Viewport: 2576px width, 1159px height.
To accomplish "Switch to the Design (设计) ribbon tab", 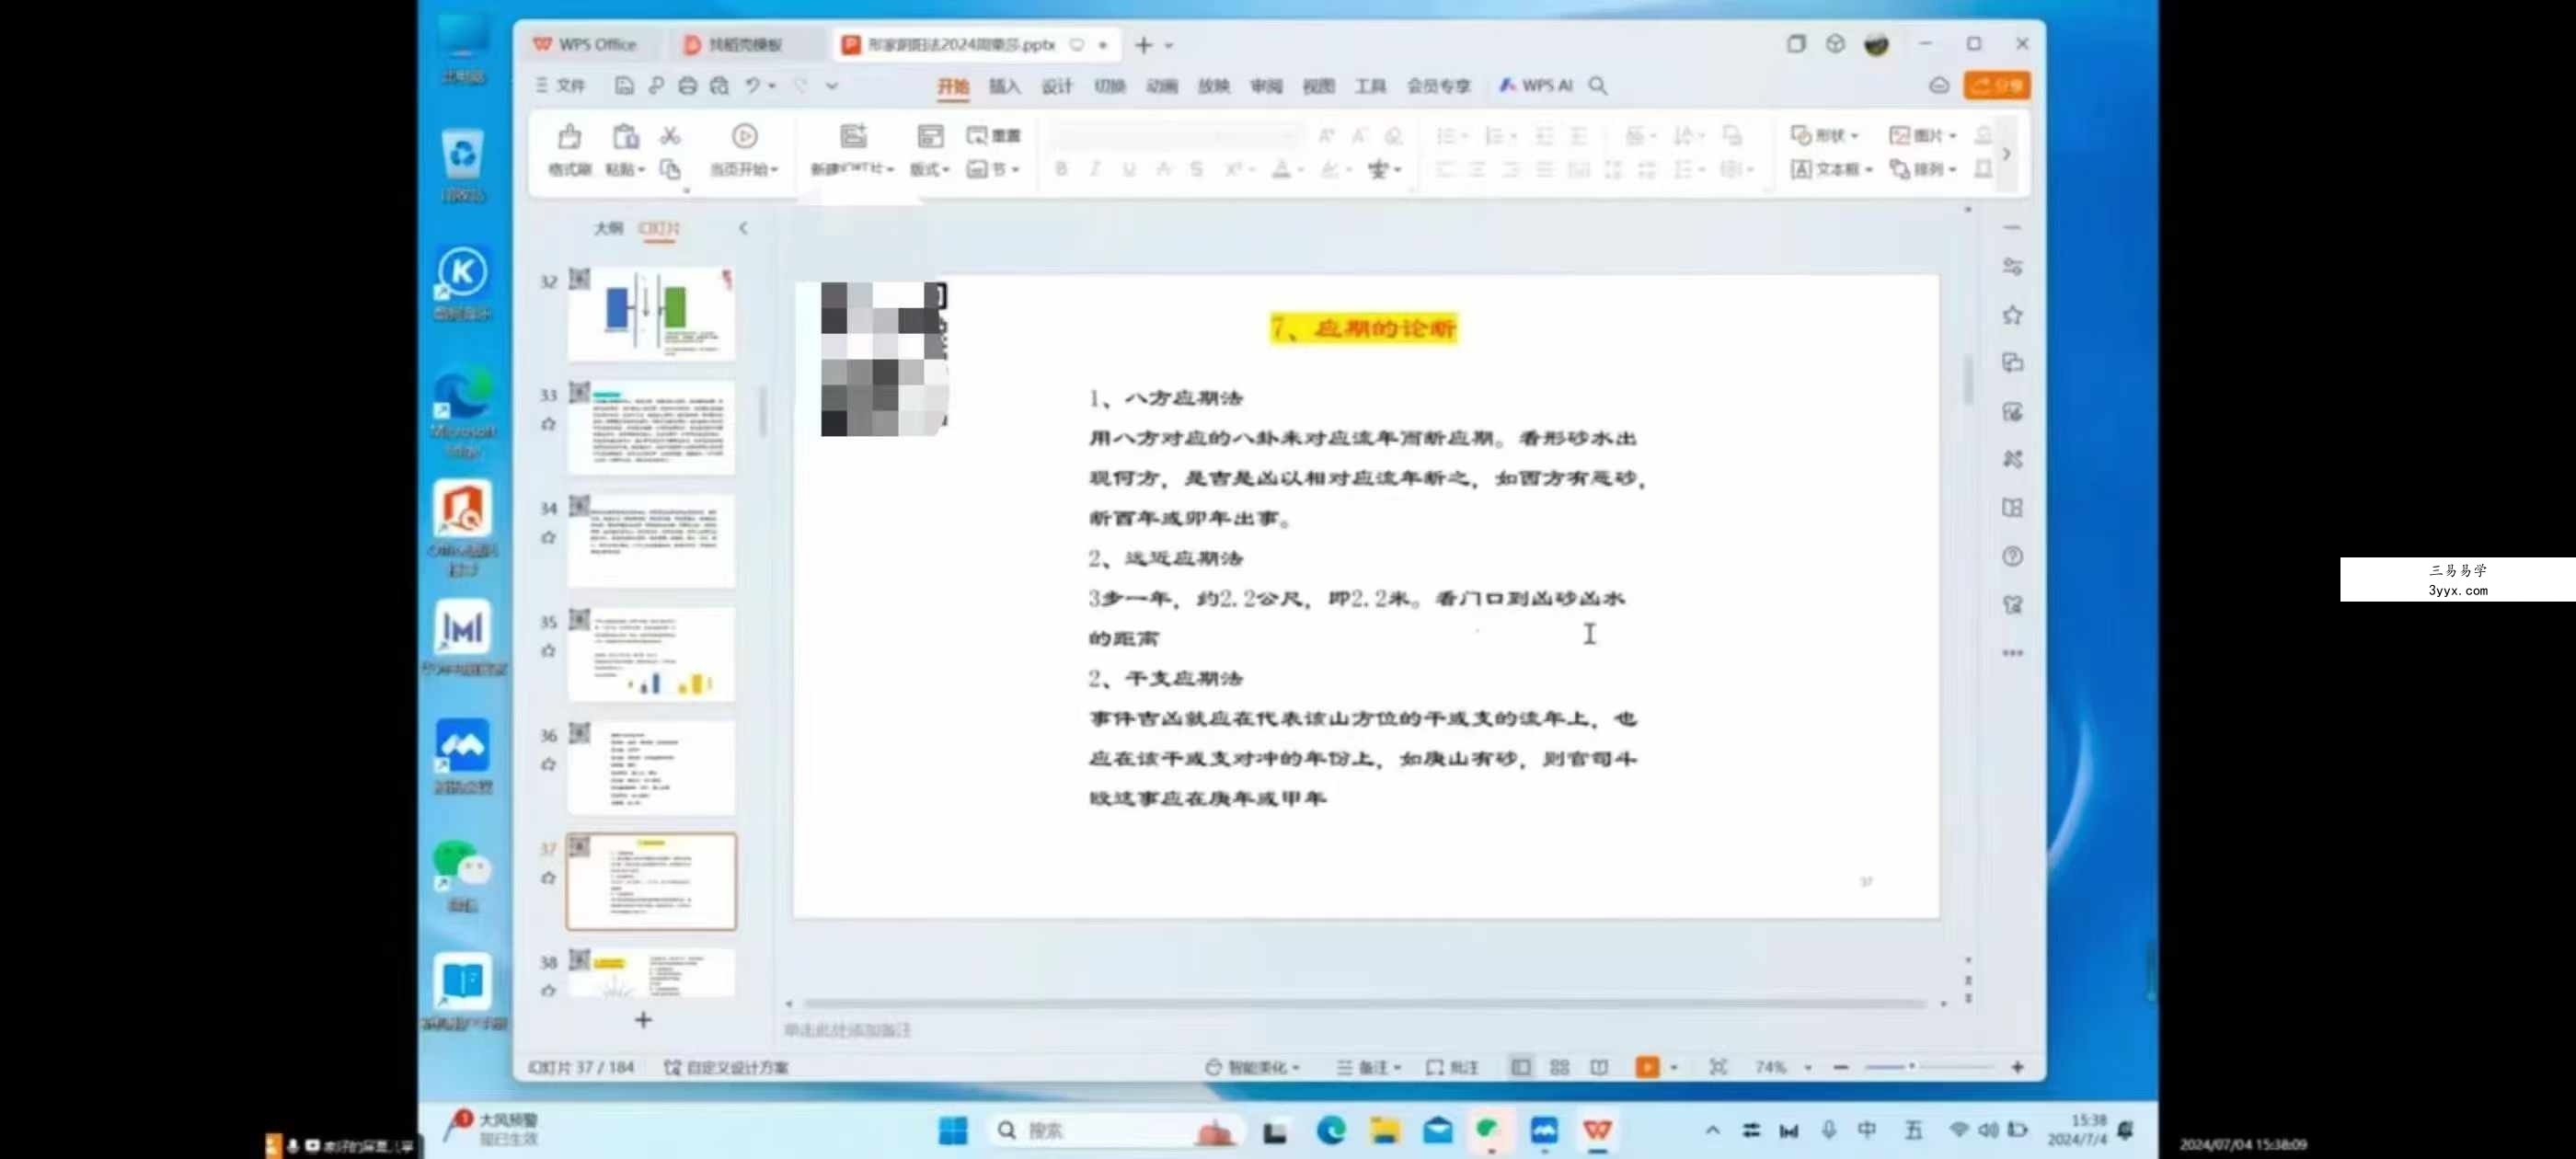I will [x=1056, y=86].
